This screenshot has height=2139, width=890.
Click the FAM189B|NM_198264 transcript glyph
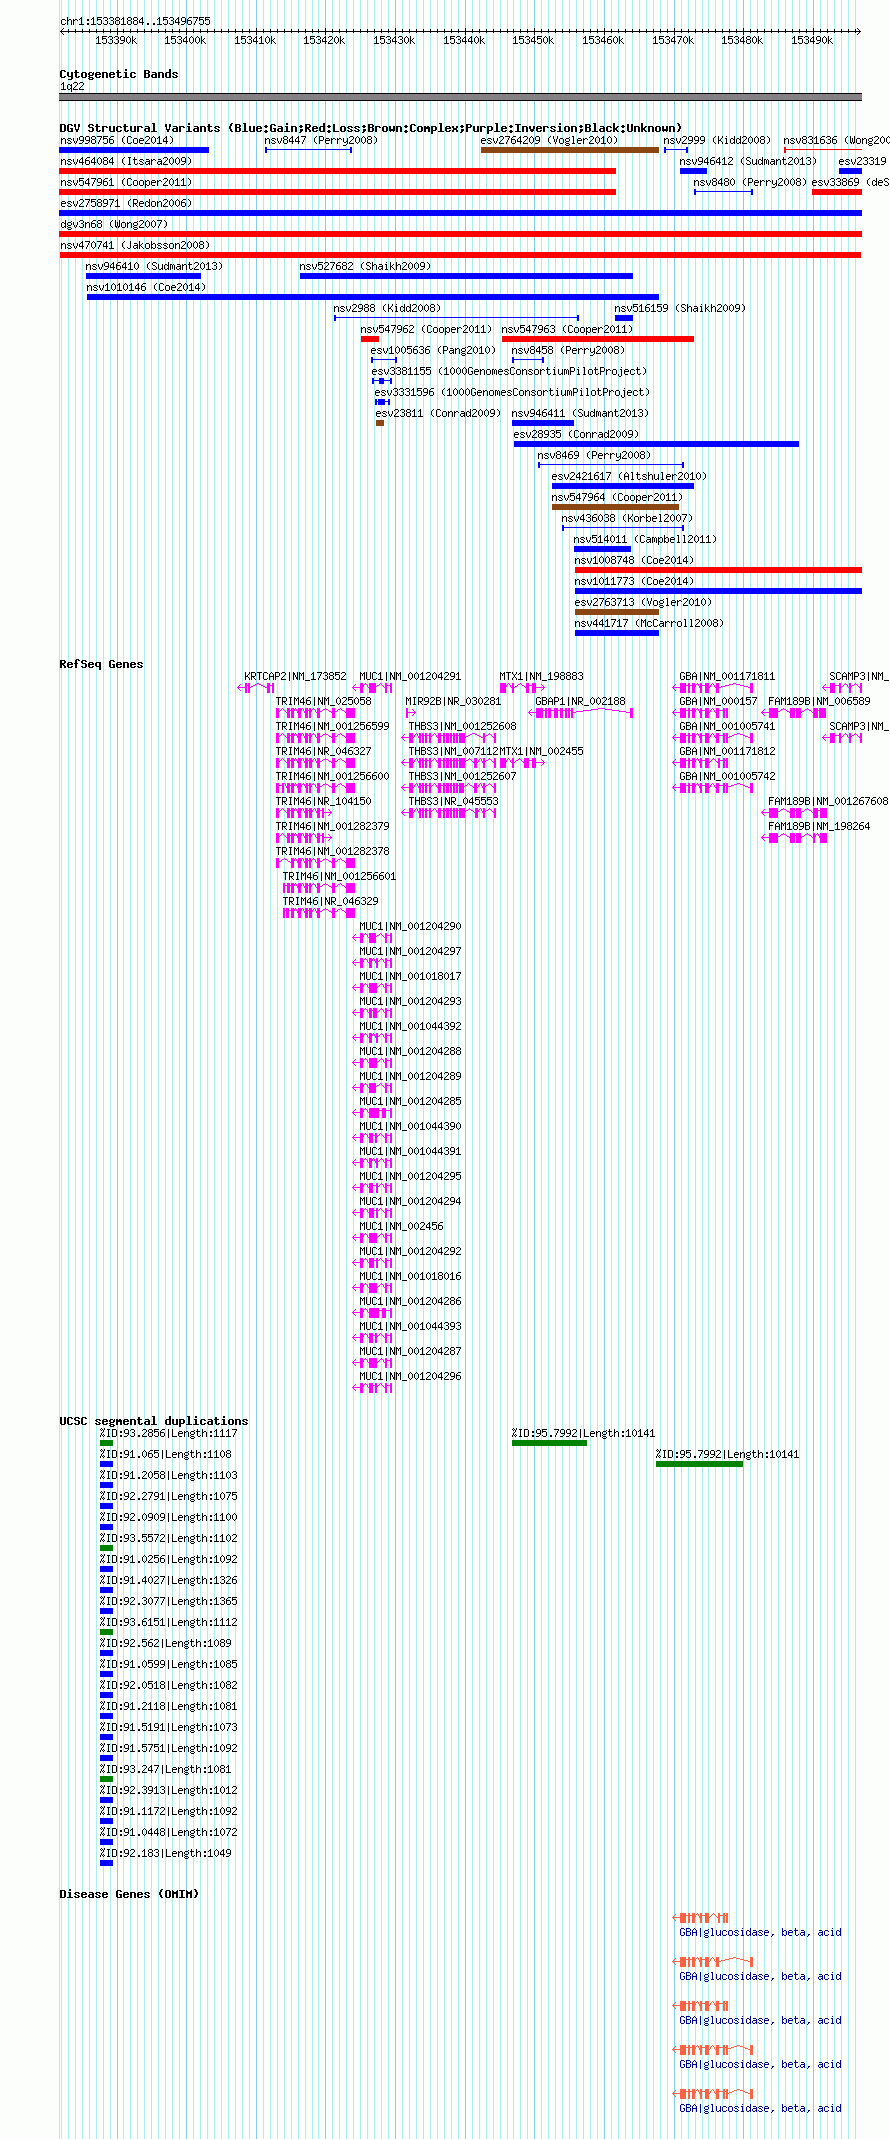[x=794, y=838]
